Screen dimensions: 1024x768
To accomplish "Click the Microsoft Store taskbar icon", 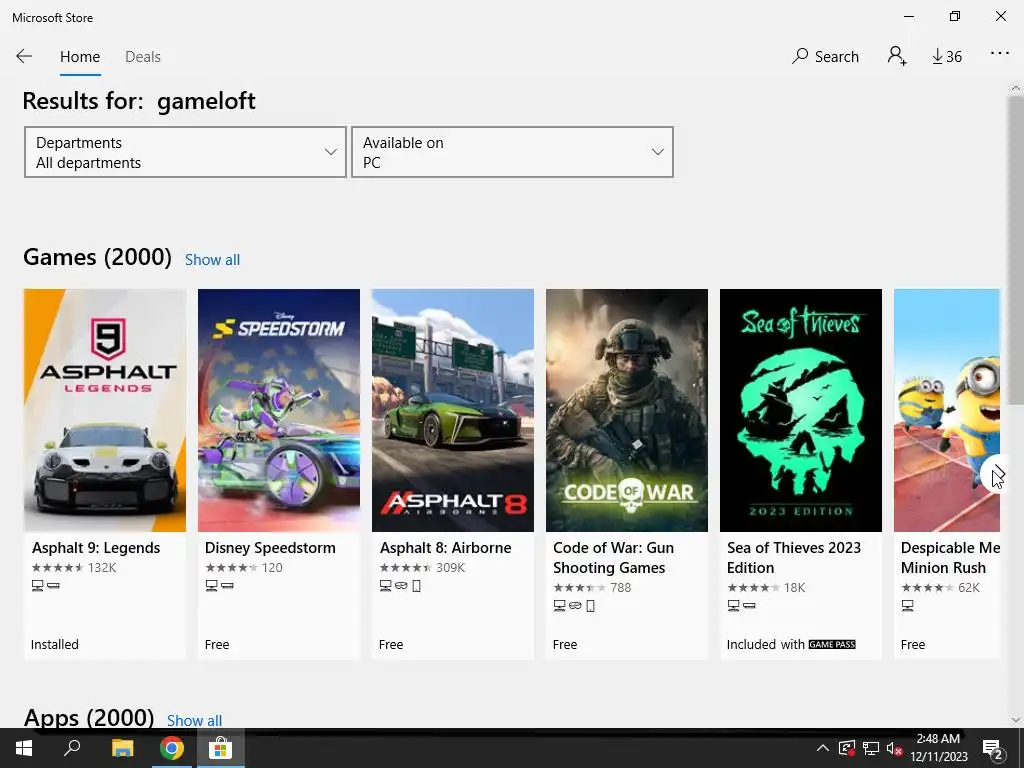I will pos(221,748).
